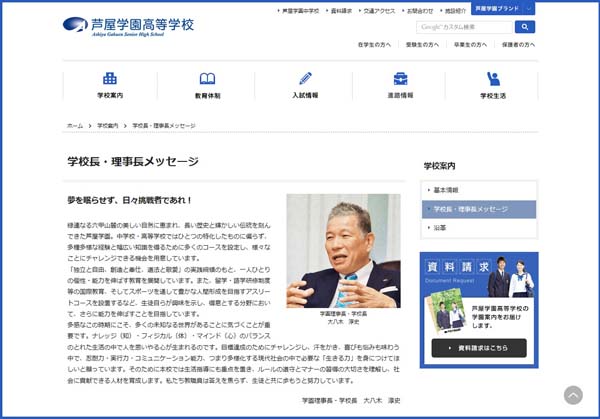The height and width of the screenshot is (419, 600).
Task: Open the 教育体制 book icon
Action: [207, 79]
